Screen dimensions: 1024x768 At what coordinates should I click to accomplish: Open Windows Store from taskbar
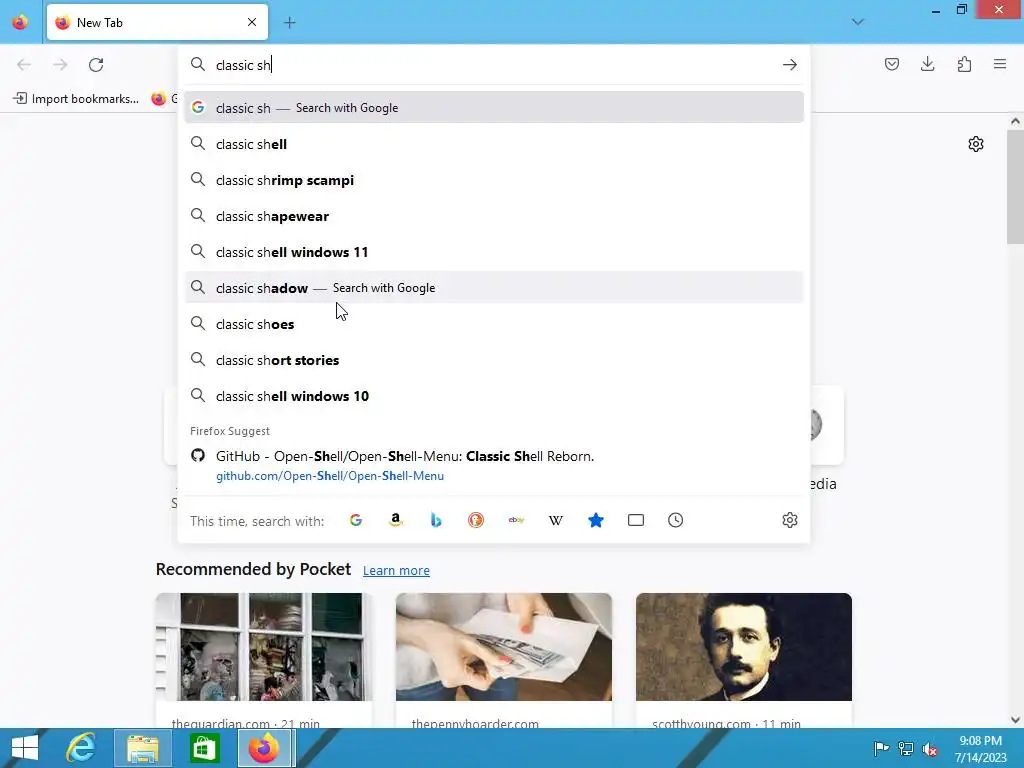[204, 748]
